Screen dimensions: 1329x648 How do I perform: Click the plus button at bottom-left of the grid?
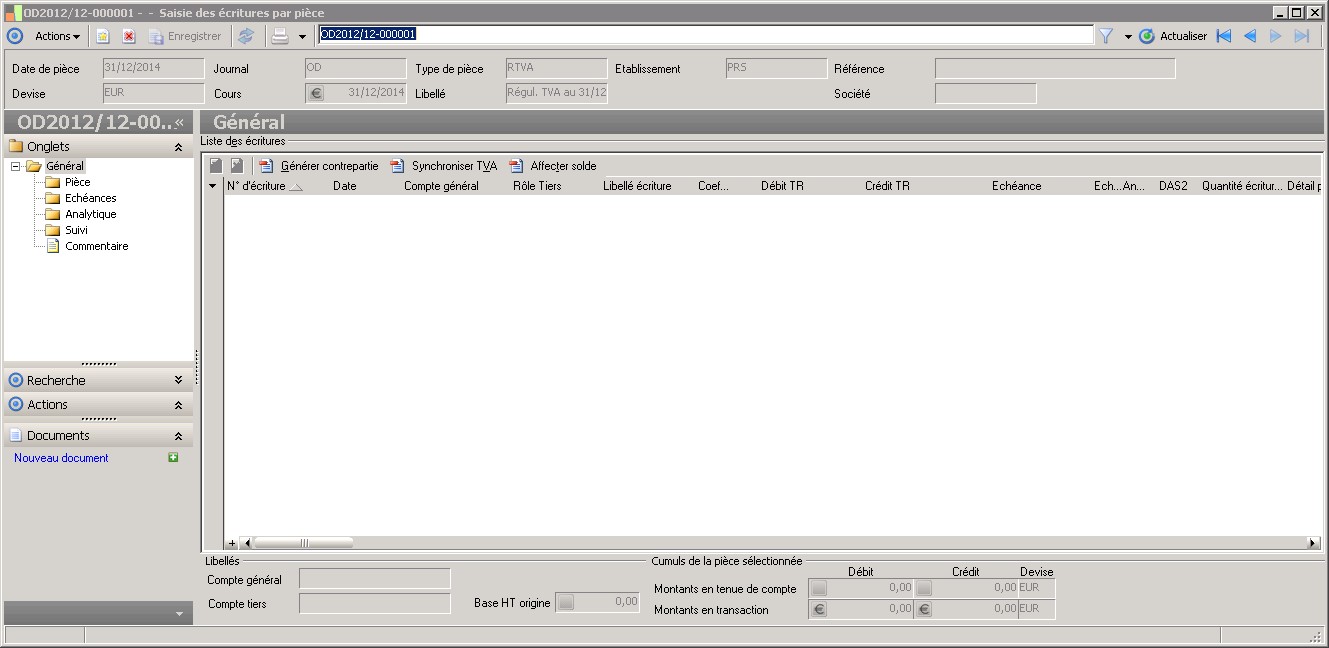(x=232, y=543)
